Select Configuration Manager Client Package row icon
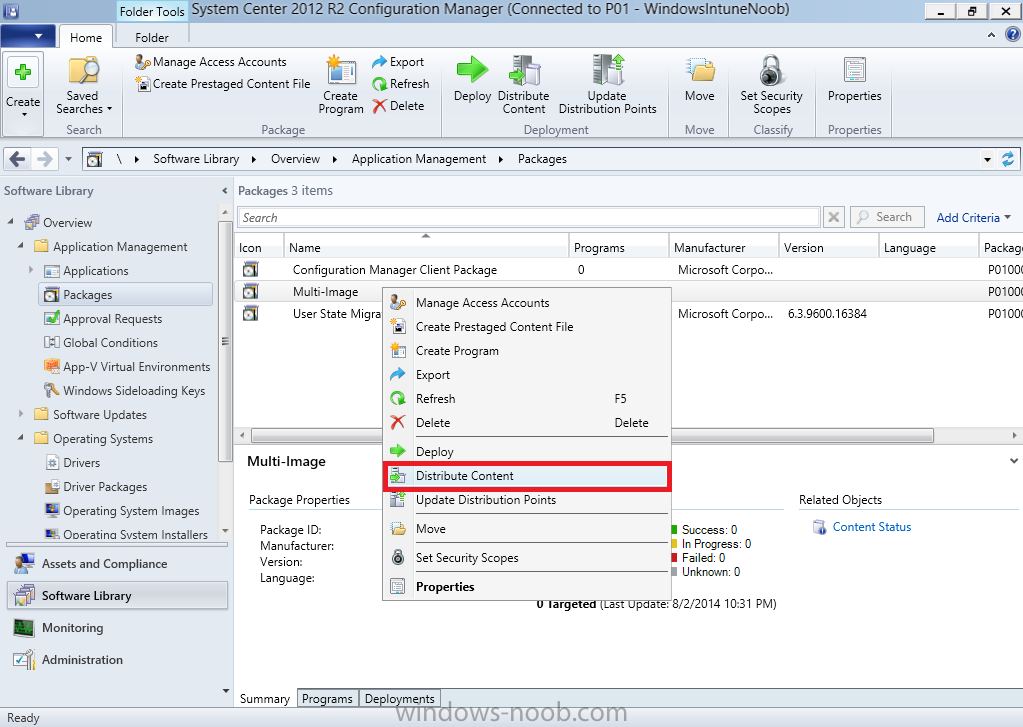Viewport: 1023px width, 727px height. point(250,270)
